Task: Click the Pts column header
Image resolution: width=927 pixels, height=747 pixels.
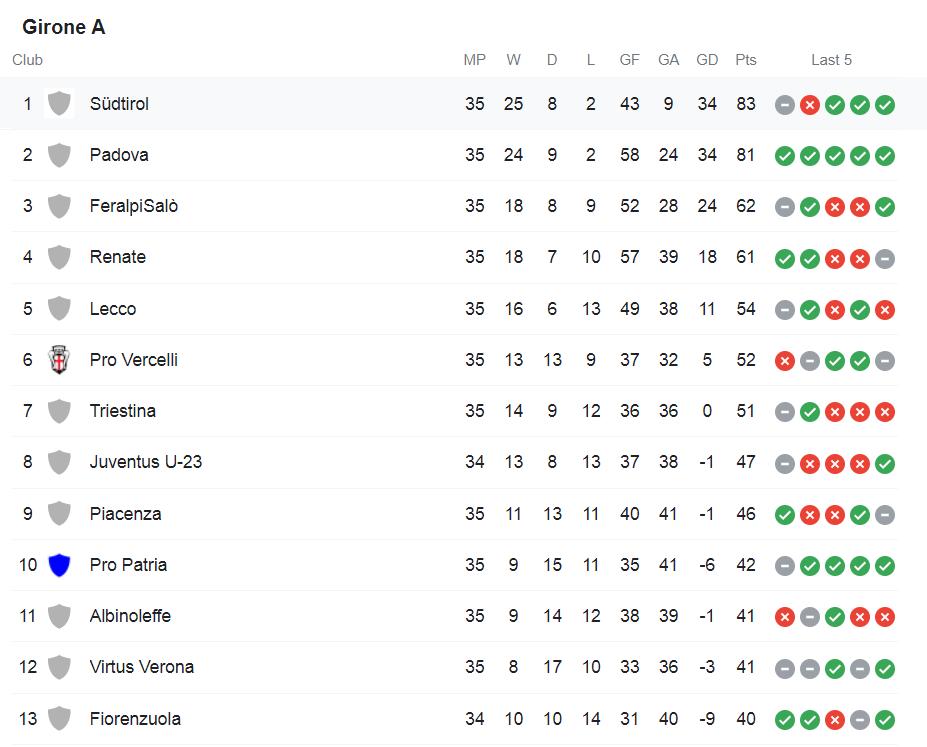Action: (746, 60)
